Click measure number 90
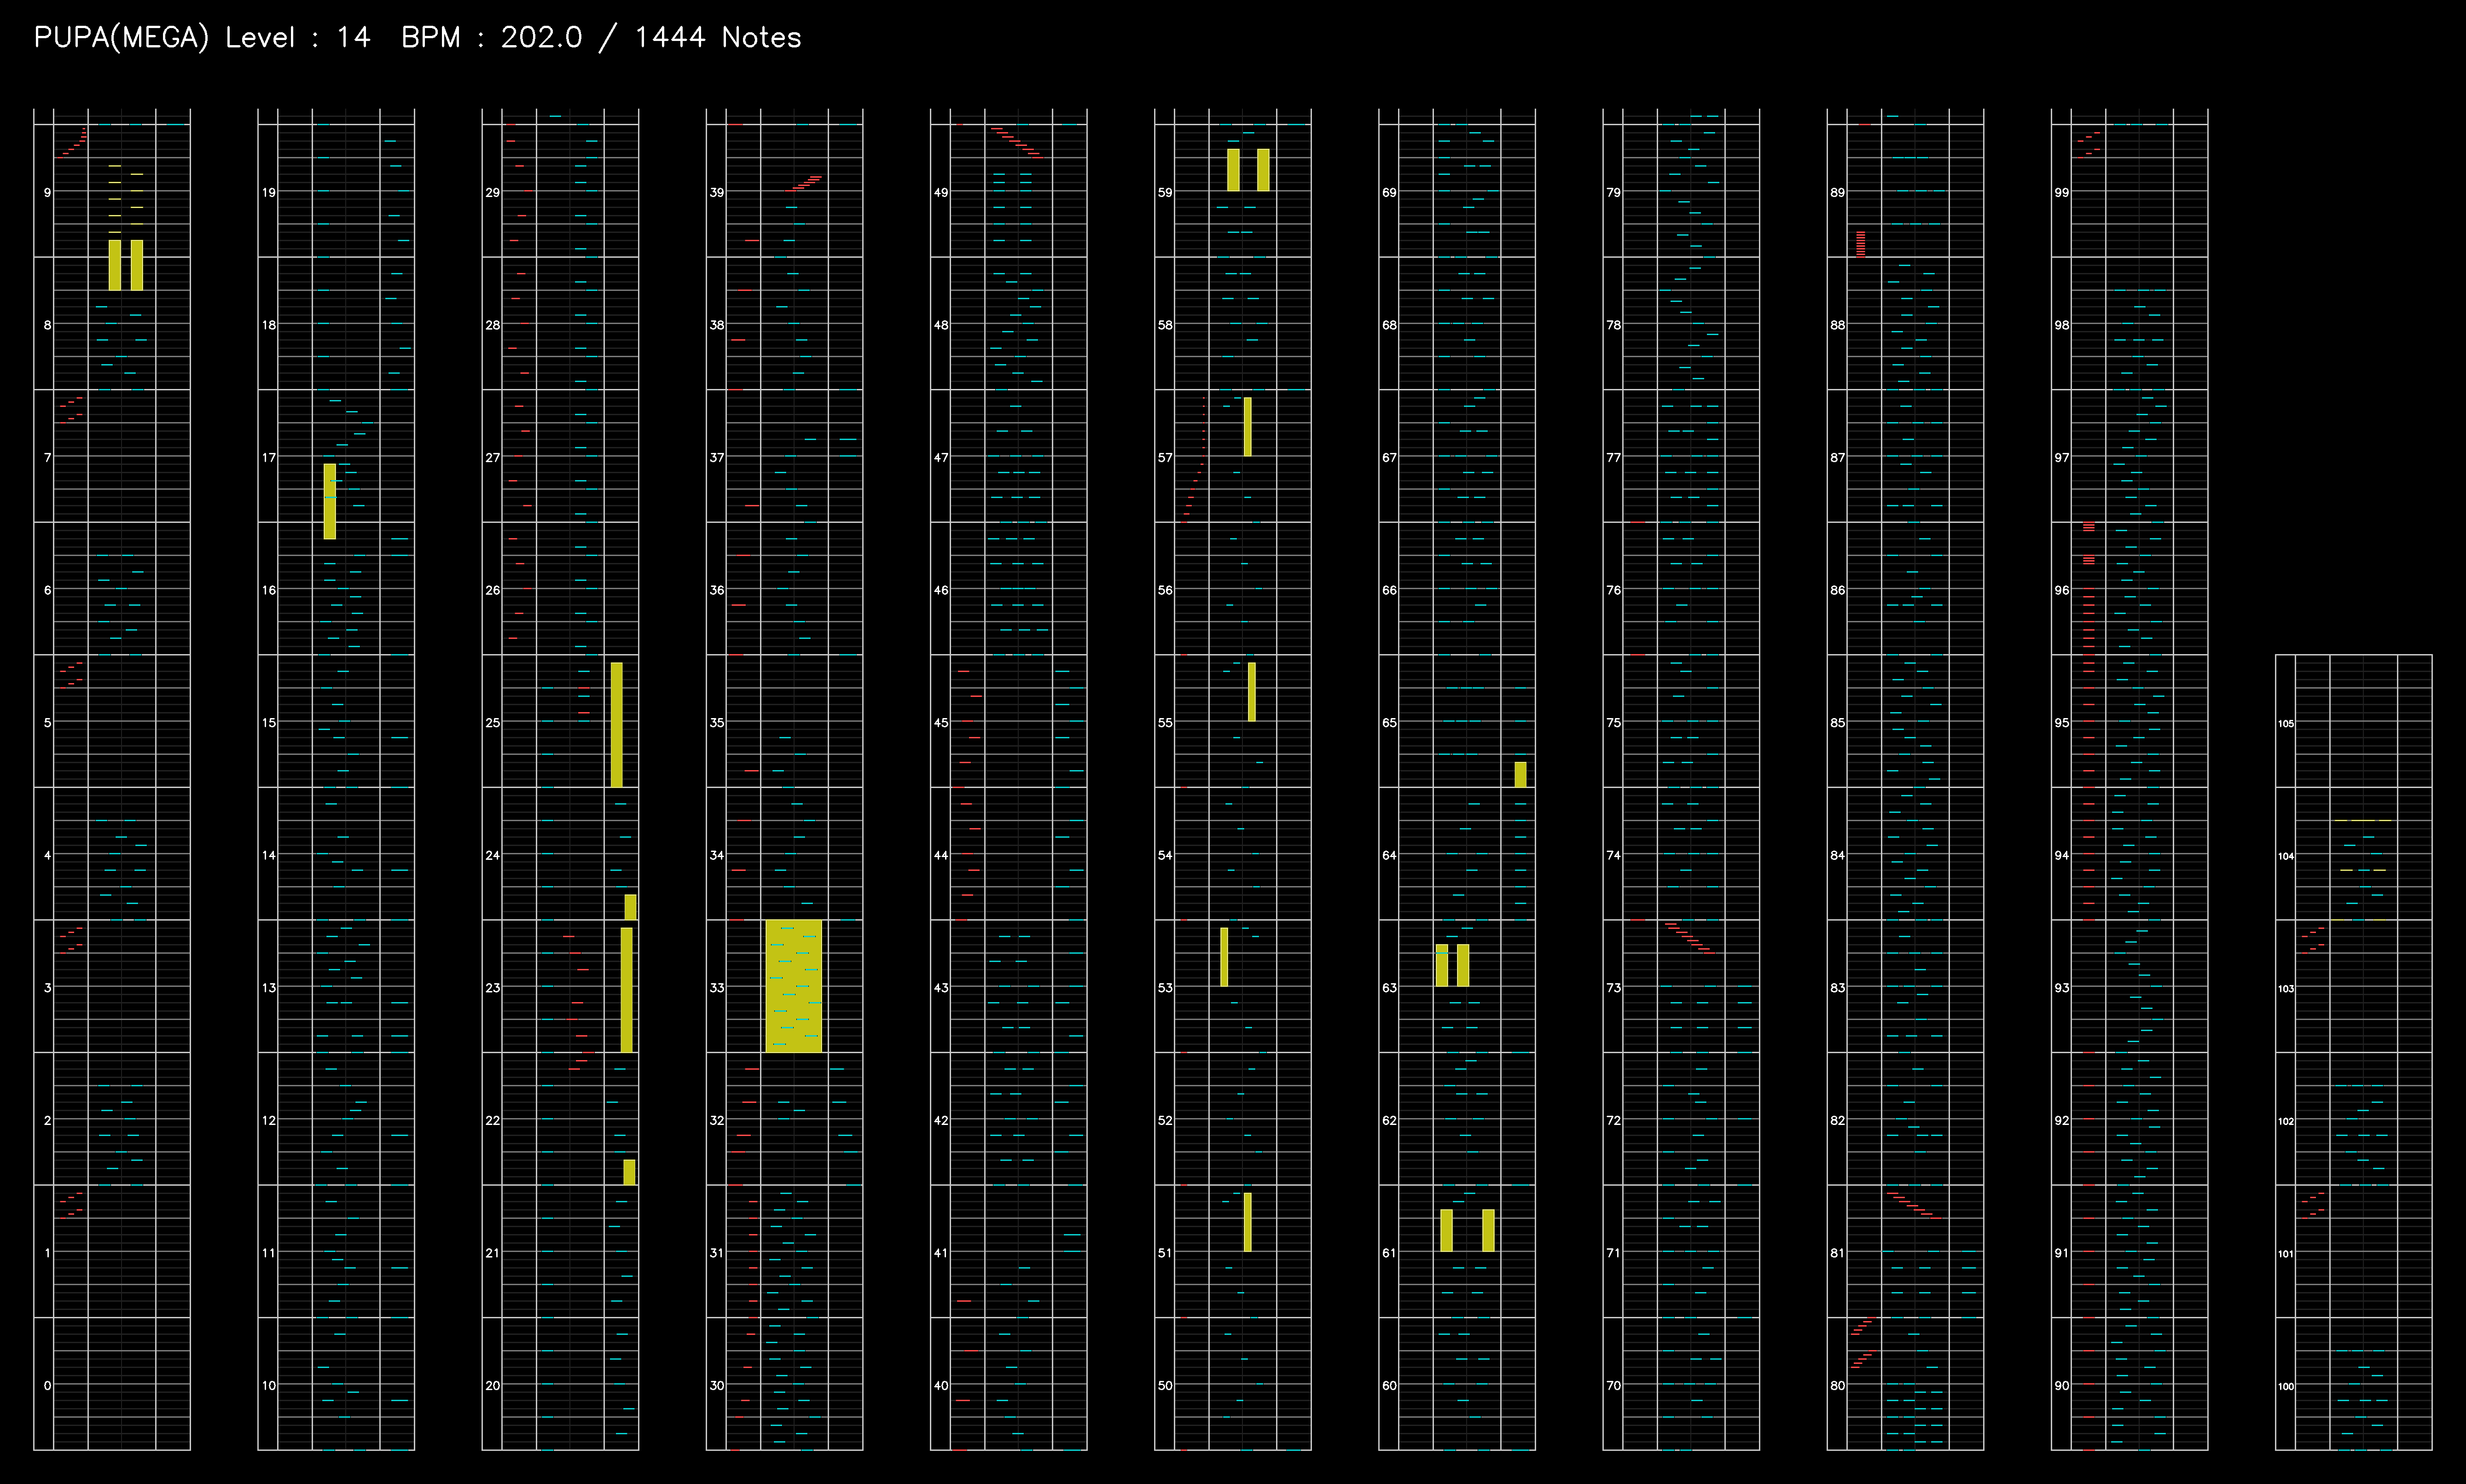This screenshot has height=1484, width=2466. [x=2061, y=1385]
